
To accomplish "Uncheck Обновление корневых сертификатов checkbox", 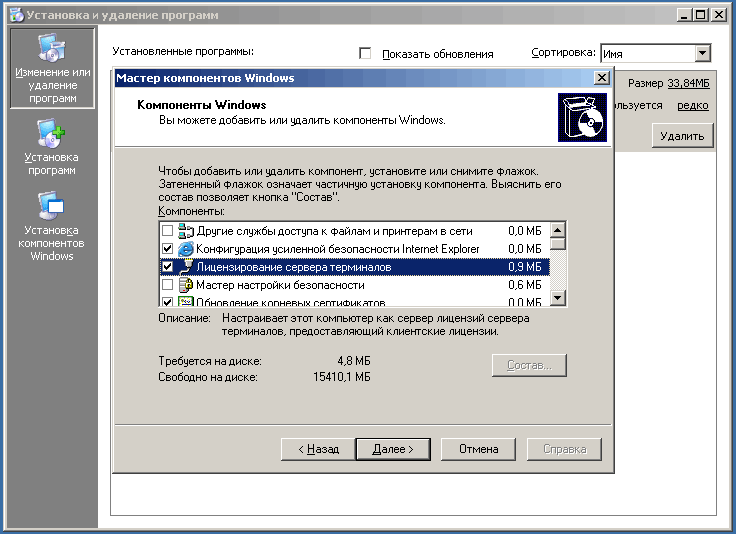I will pos(168,301).
